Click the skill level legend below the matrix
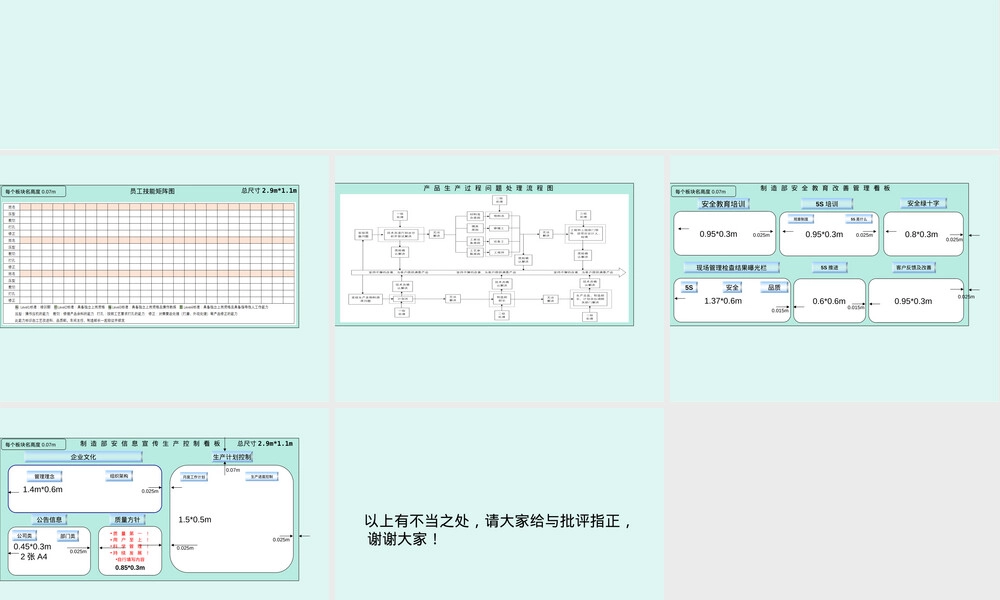This screenshot has height=600, width=1000. coord(142,313)
